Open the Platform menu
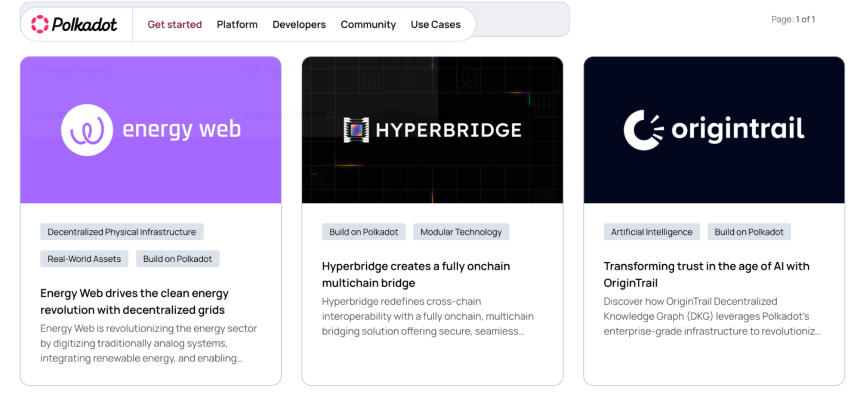This screenshot has height=397, width=860. pos(237,25)
